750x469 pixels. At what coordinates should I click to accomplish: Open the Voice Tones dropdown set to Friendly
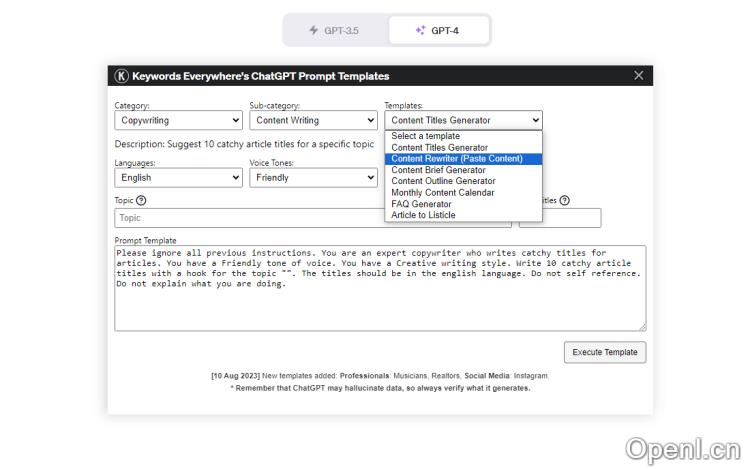coord(312,178)
